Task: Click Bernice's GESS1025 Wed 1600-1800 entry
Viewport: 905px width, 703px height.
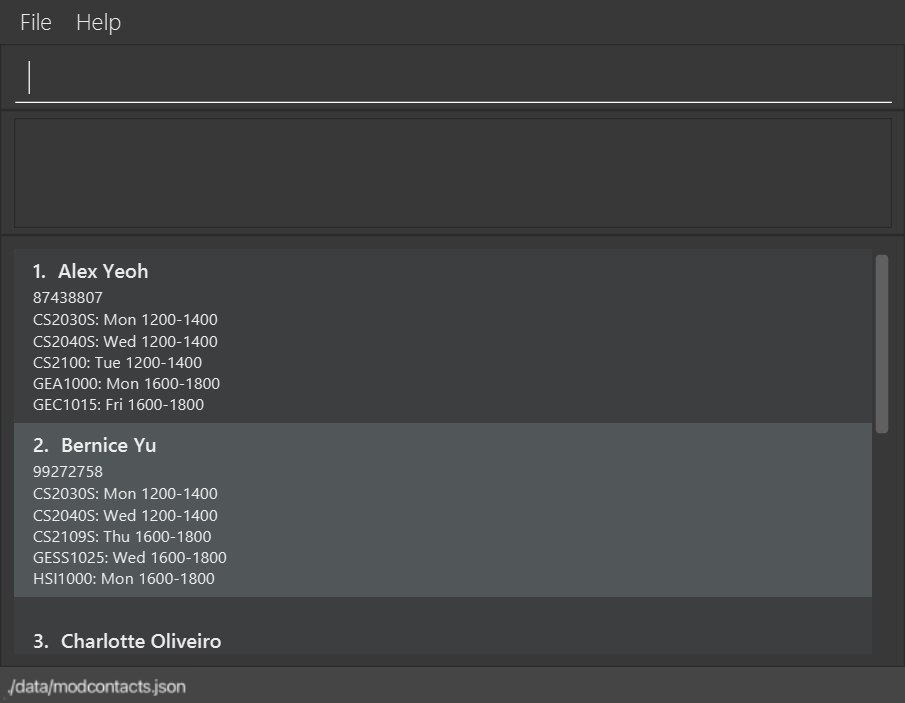Action: (130, 558)
